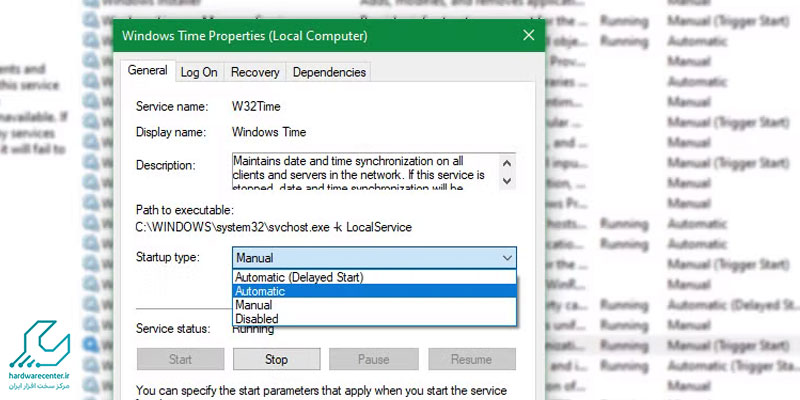Click the Resume service button

(471, 359)
